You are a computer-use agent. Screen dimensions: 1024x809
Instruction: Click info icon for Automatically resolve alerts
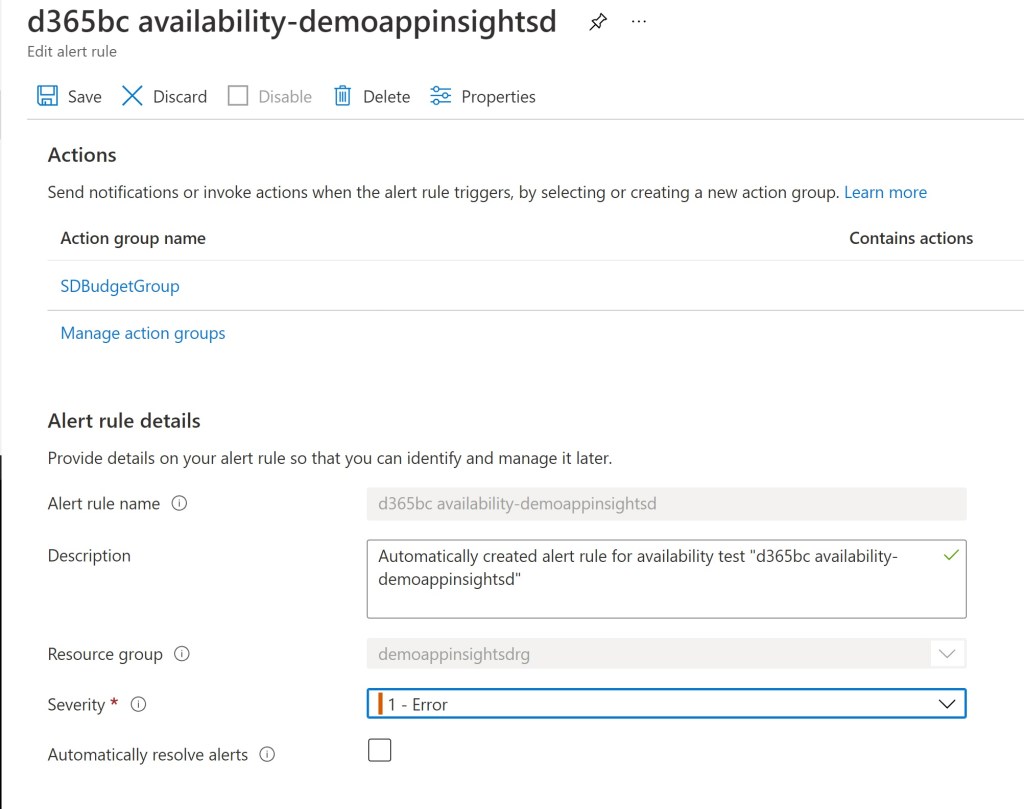pos(267,755)
